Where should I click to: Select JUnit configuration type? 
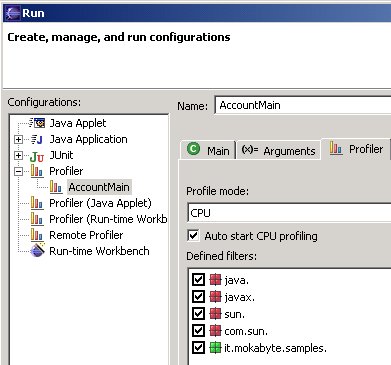coord(61,155)
